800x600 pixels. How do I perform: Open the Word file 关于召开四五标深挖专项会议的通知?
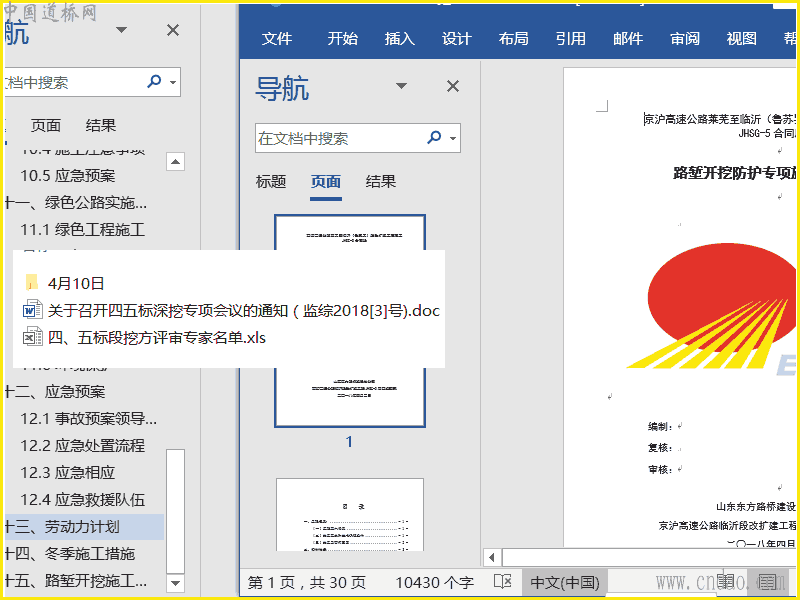pyautogui.click(x=232, y=310)
